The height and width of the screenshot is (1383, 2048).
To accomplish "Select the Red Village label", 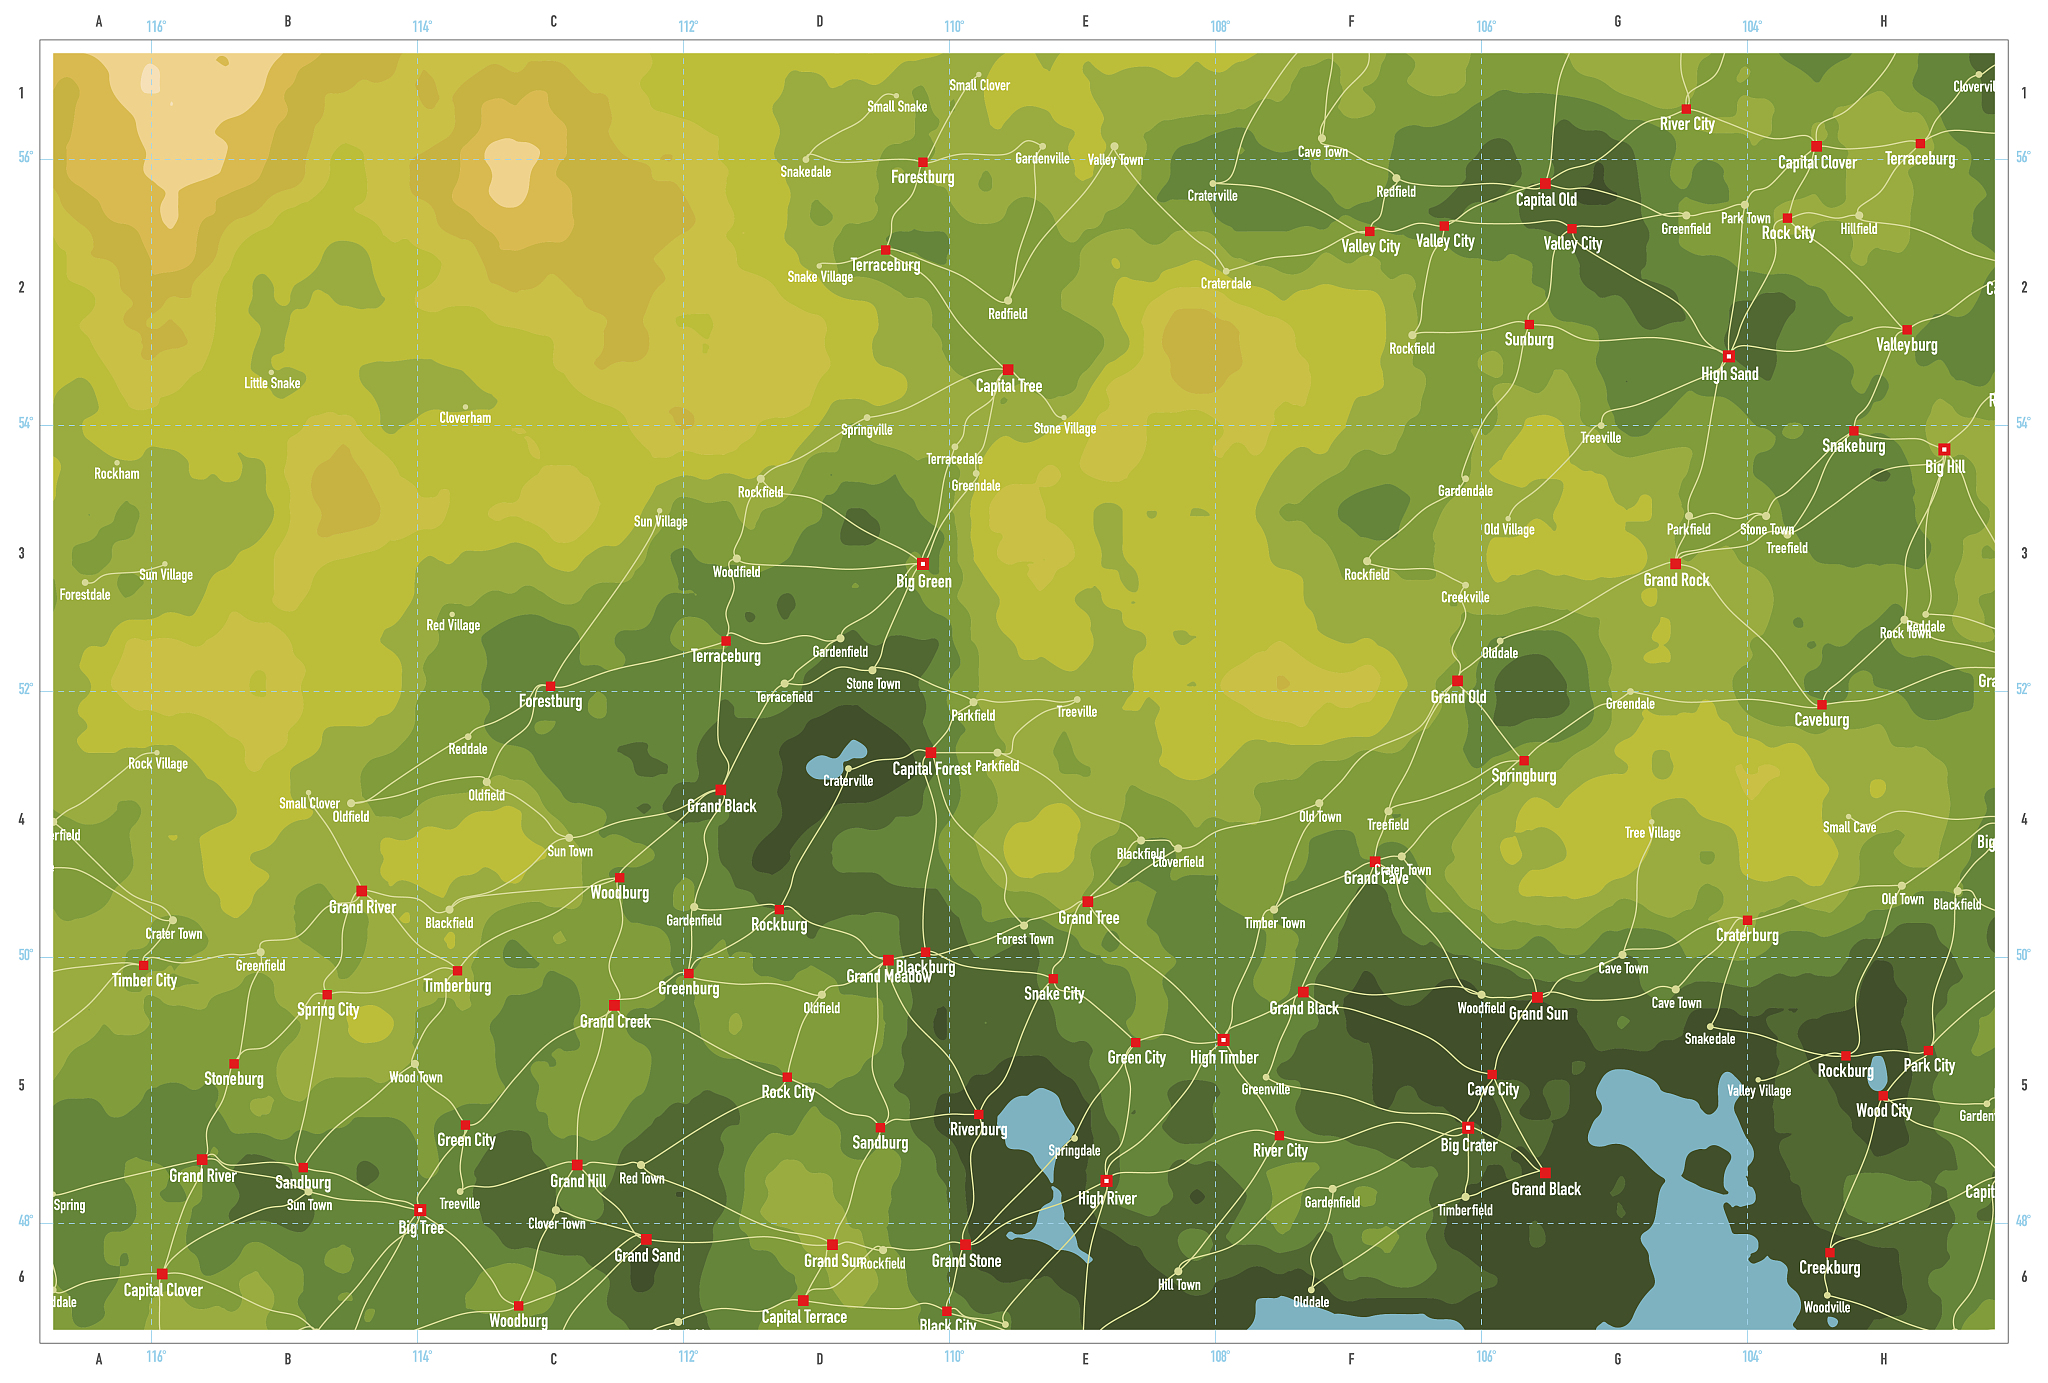I will [453, 626].
